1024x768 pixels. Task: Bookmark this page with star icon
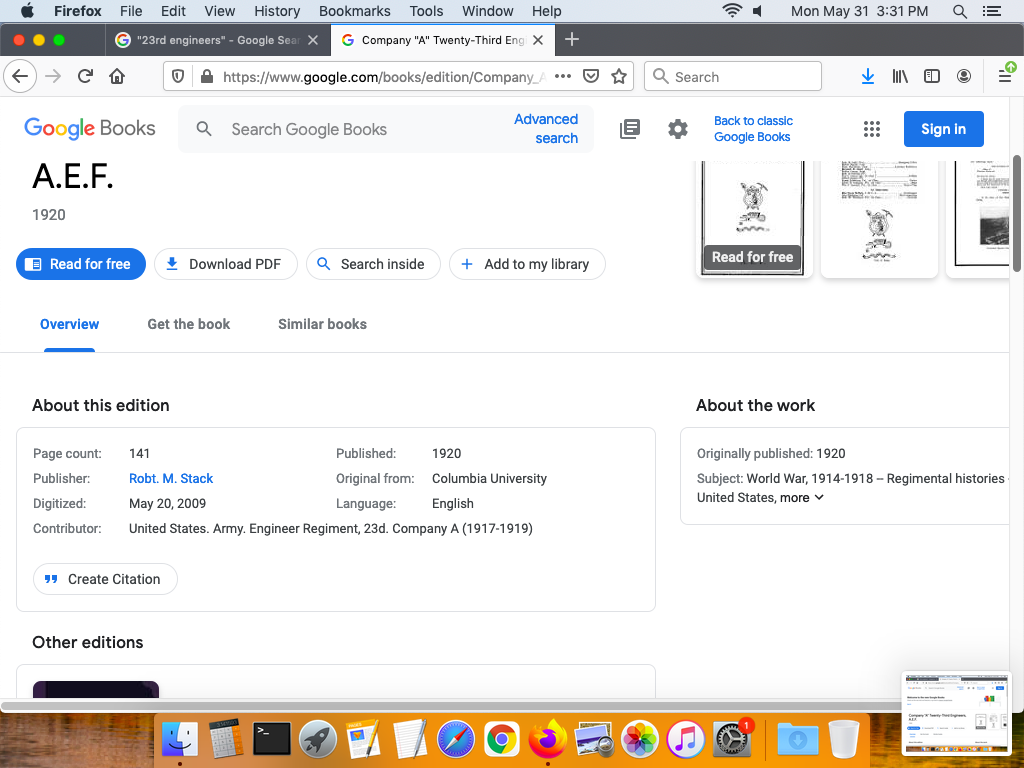(619, 77)
